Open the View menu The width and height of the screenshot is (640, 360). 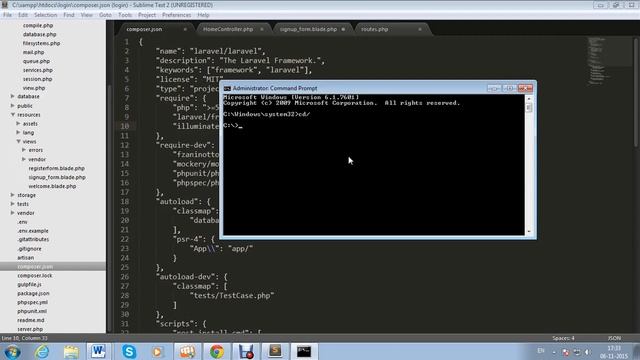[x=87, y=15]
